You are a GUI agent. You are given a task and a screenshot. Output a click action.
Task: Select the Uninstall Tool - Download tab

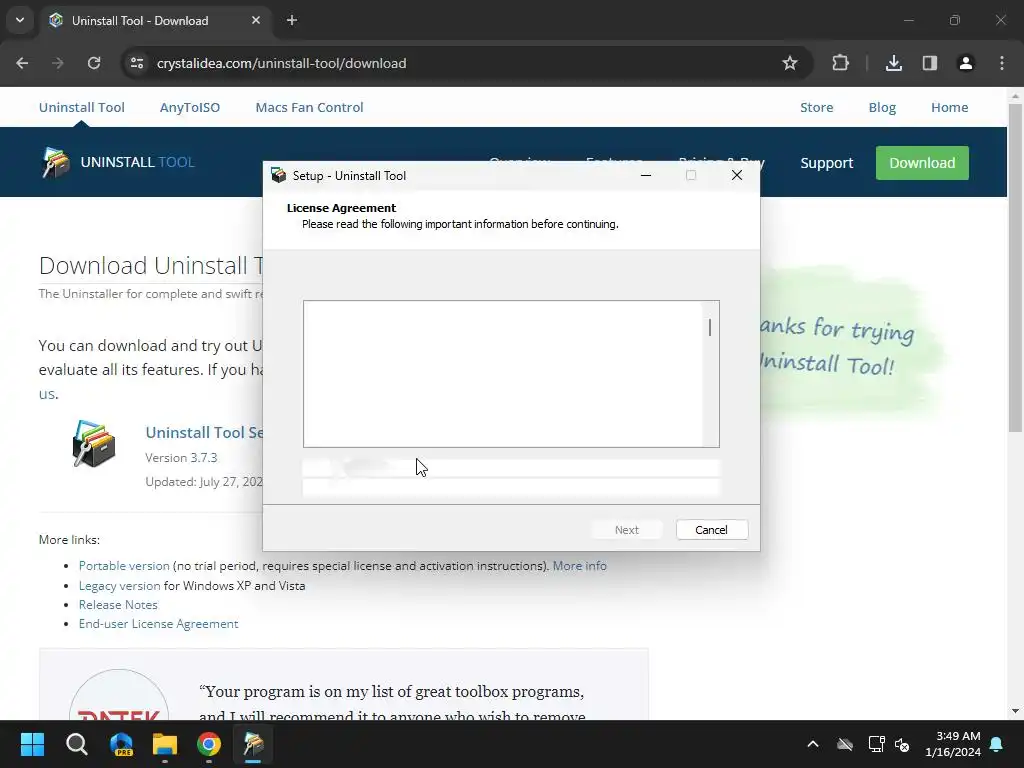(x=154, y=20)
